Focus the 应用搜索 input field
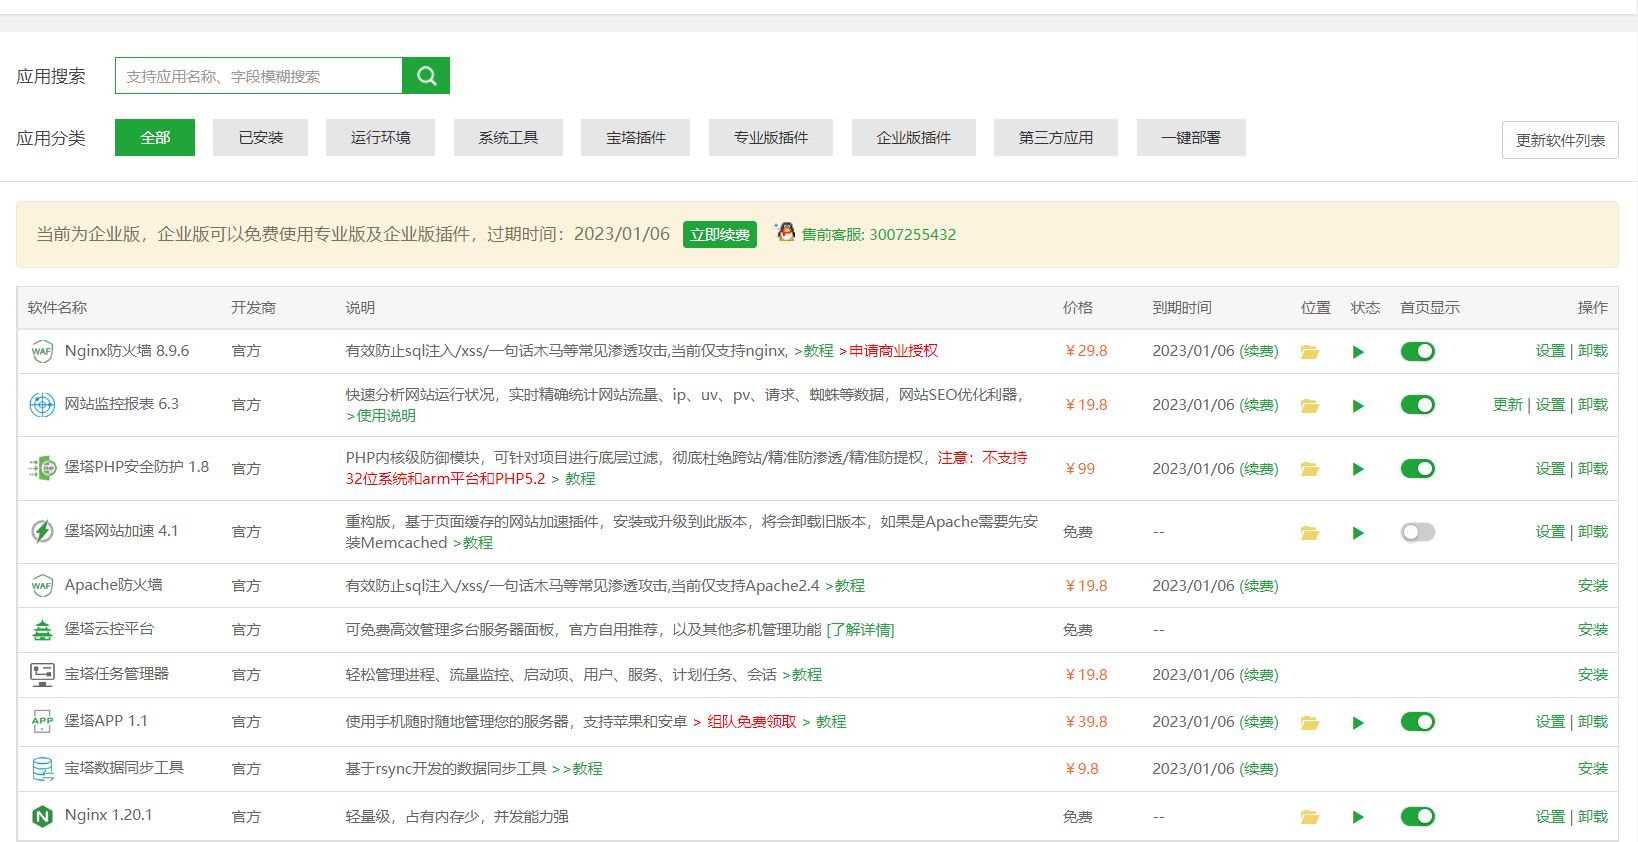The image size is (1638, 842). click(259, 75)
